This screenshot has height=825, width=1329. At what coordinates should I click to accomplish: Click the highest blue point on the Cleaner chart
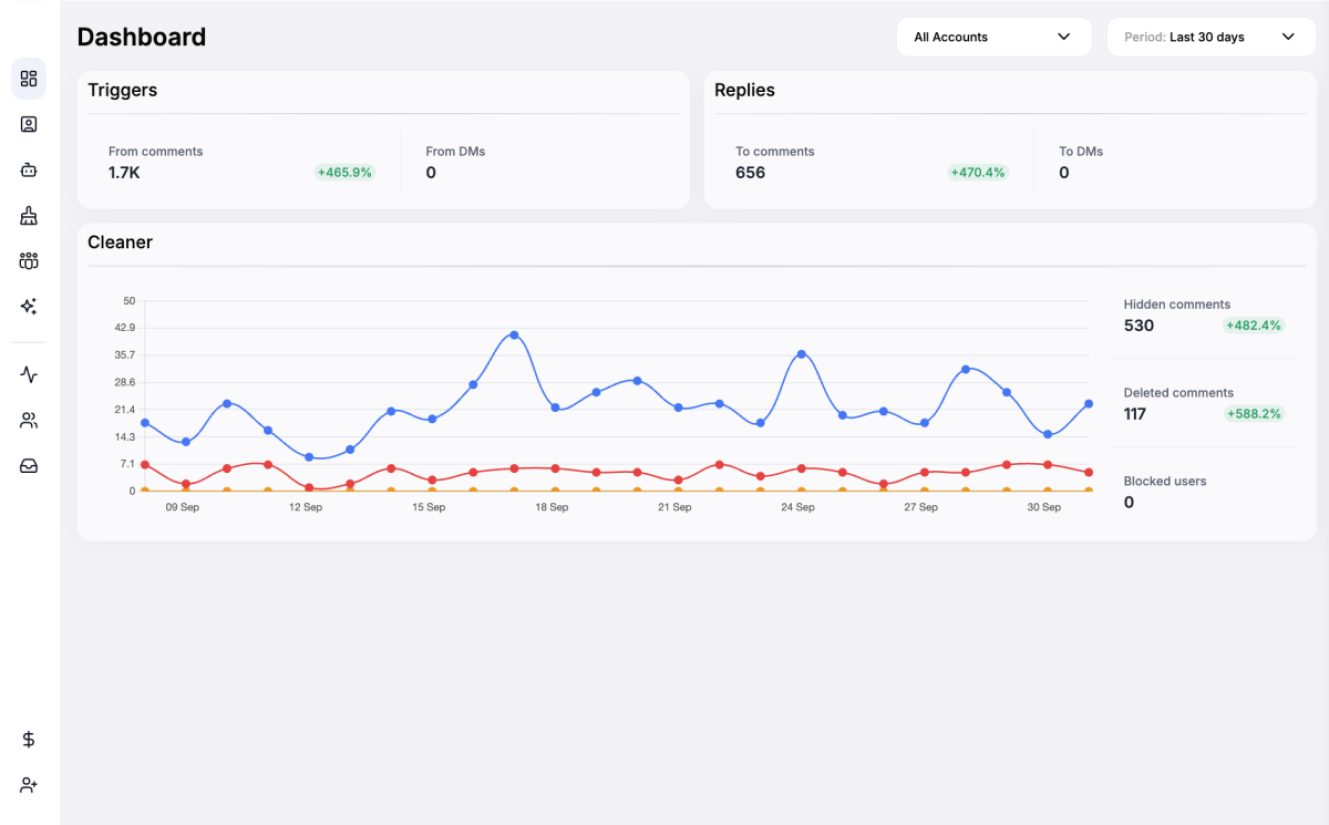click(514, 335)
